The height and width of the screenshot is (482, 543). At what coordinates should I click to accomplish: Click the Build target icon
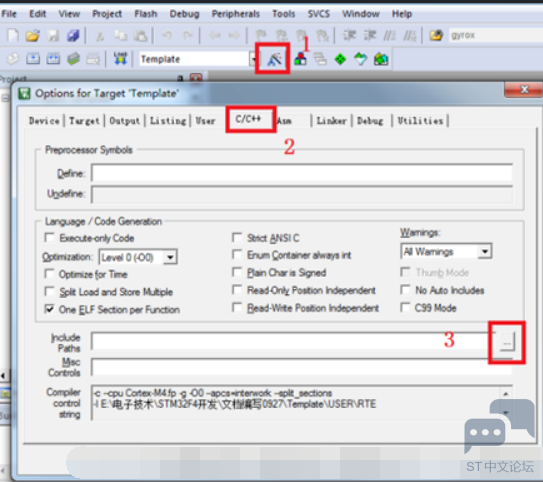(x=33, y=59)
